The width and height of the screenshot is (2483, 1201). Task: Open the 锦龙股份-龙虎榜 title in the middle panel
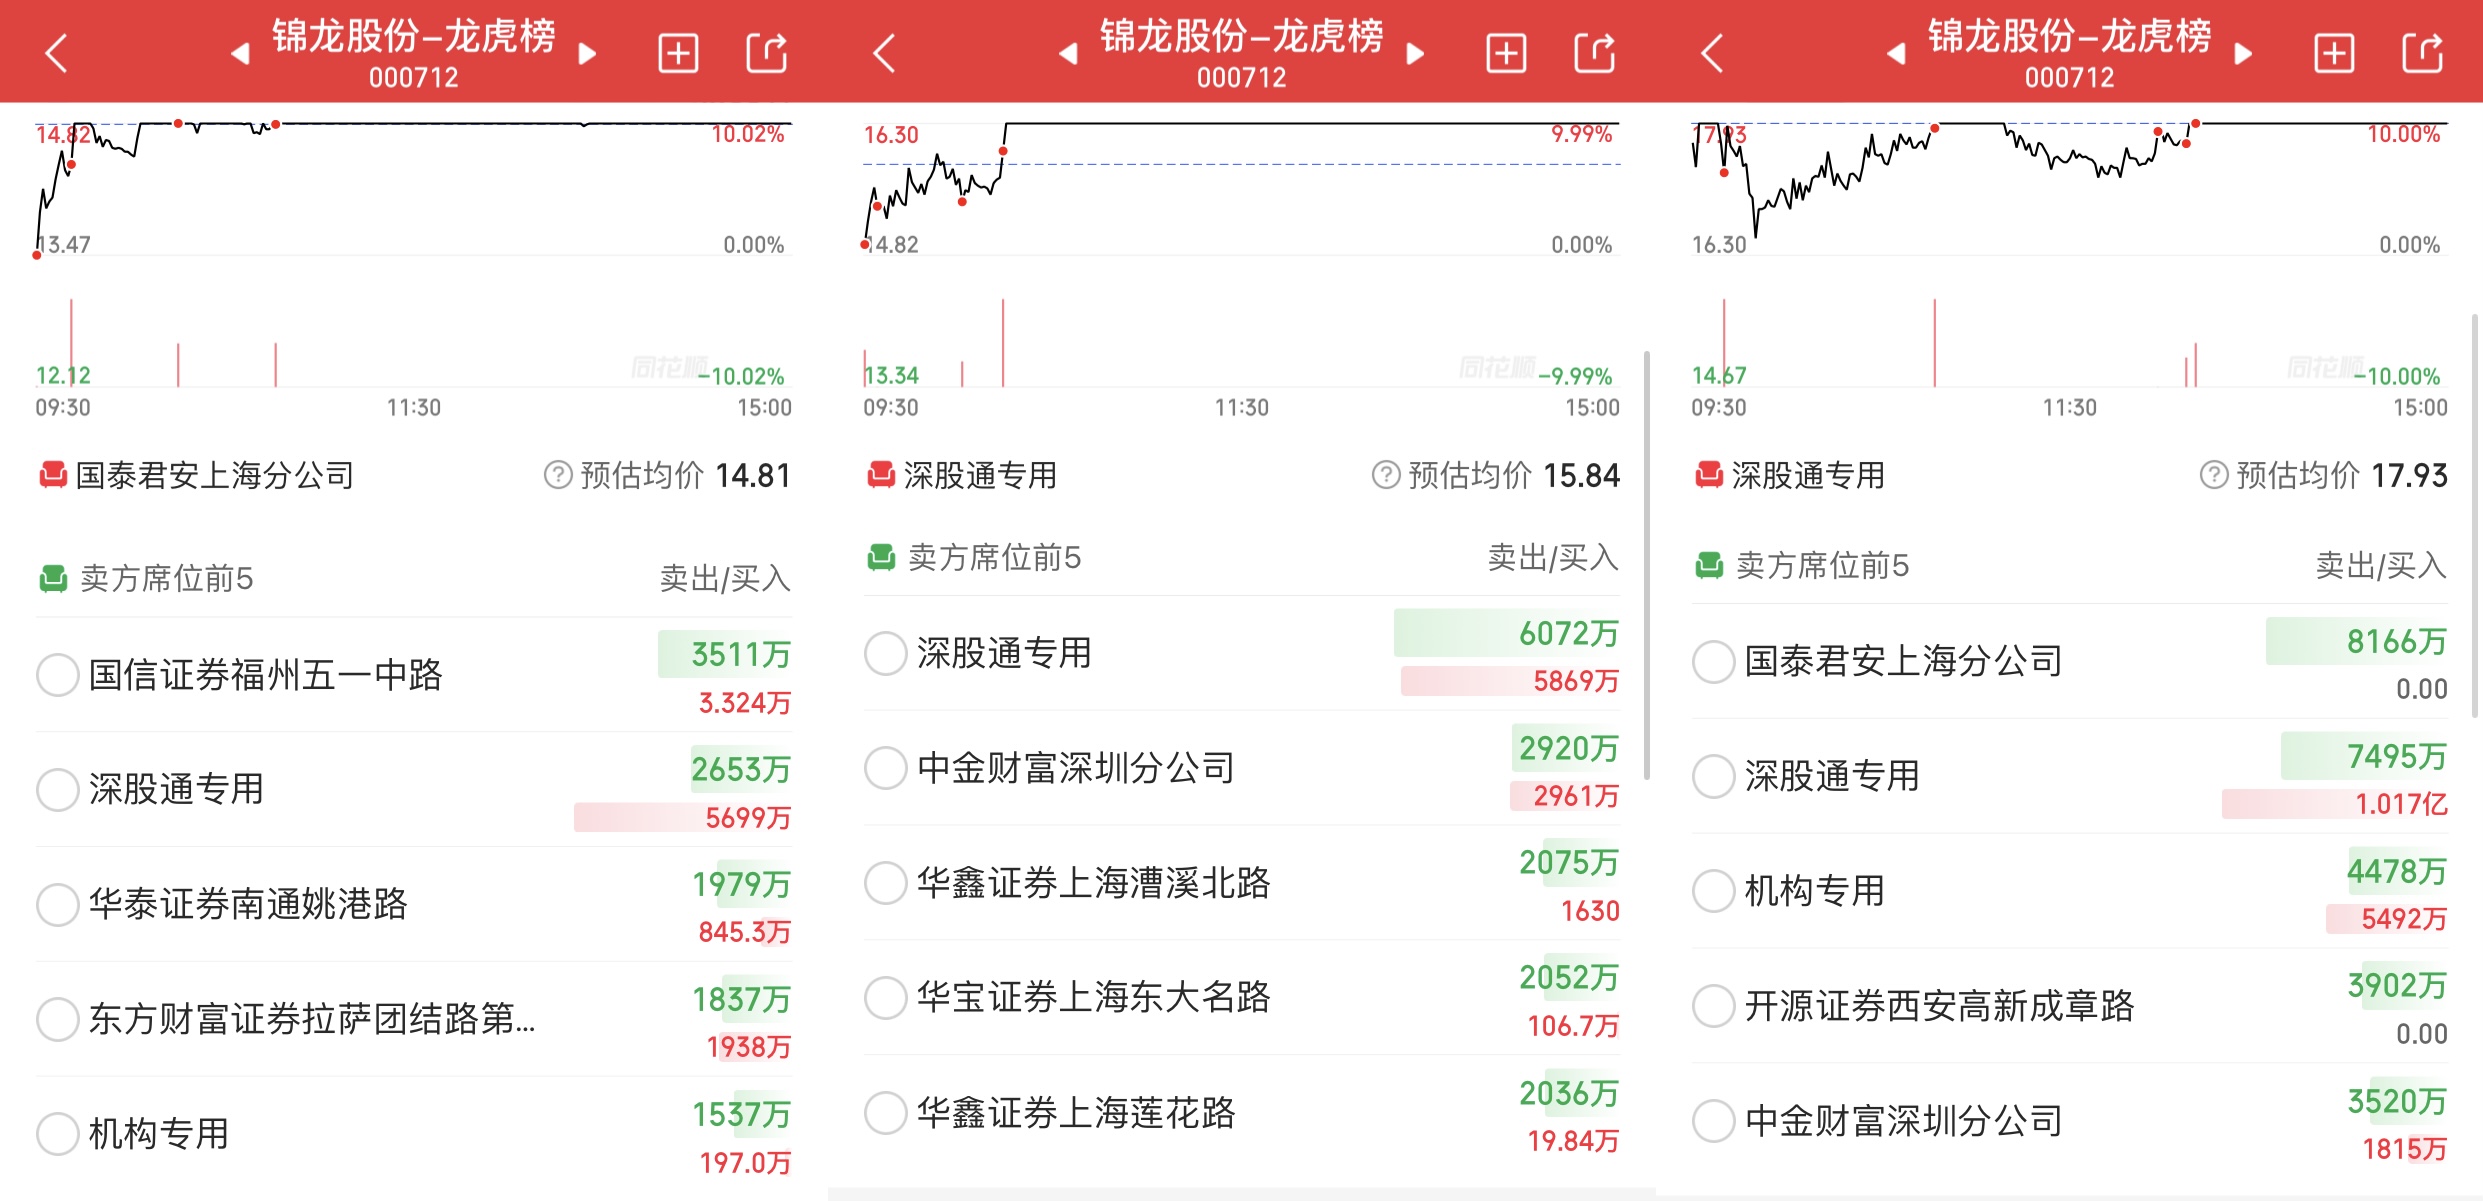click(x=1242, y=38)
